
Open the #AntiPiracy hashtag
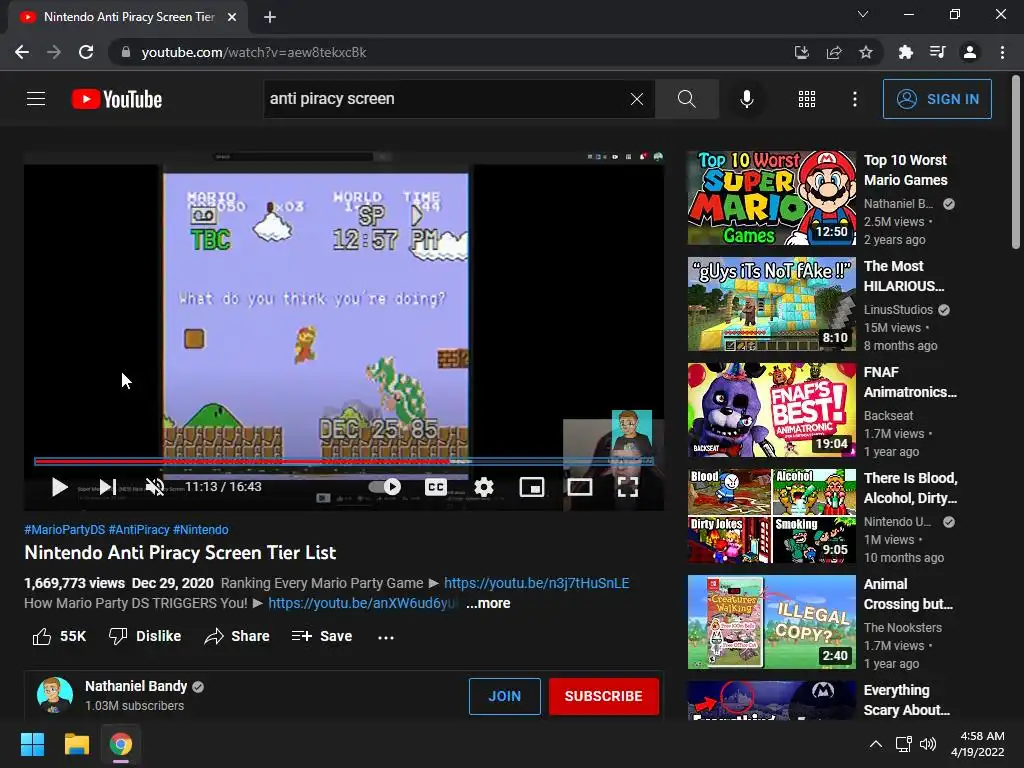(x=139, y=530)
